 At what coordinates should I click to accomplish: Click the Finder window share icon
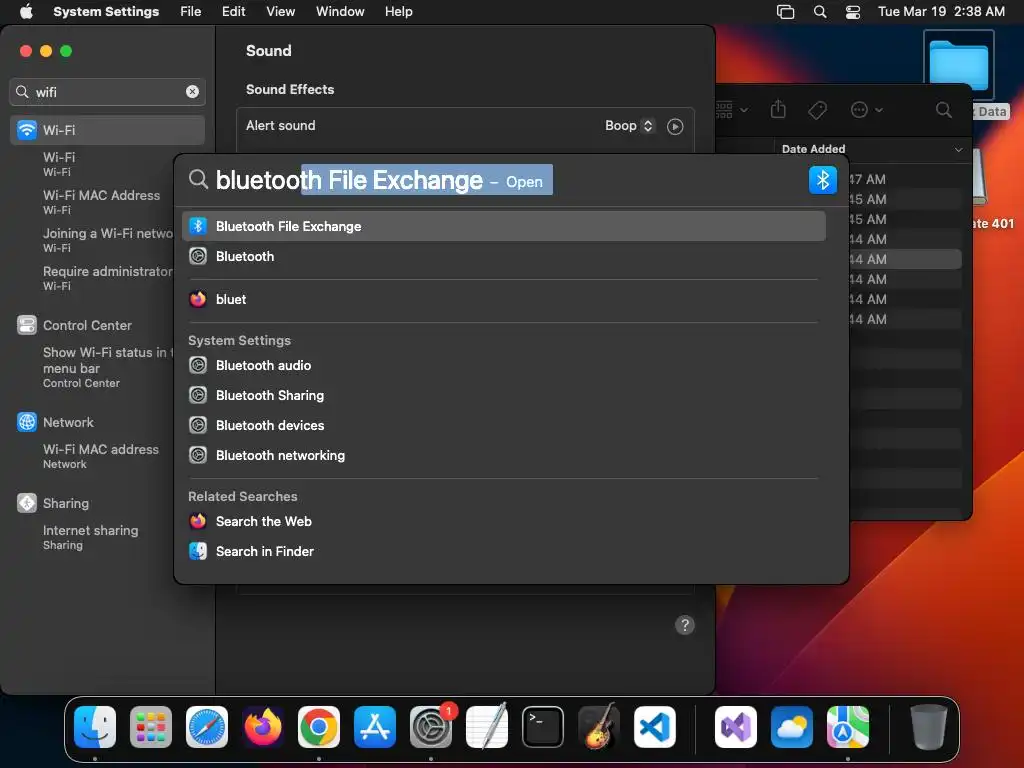[x=778, y=109]
